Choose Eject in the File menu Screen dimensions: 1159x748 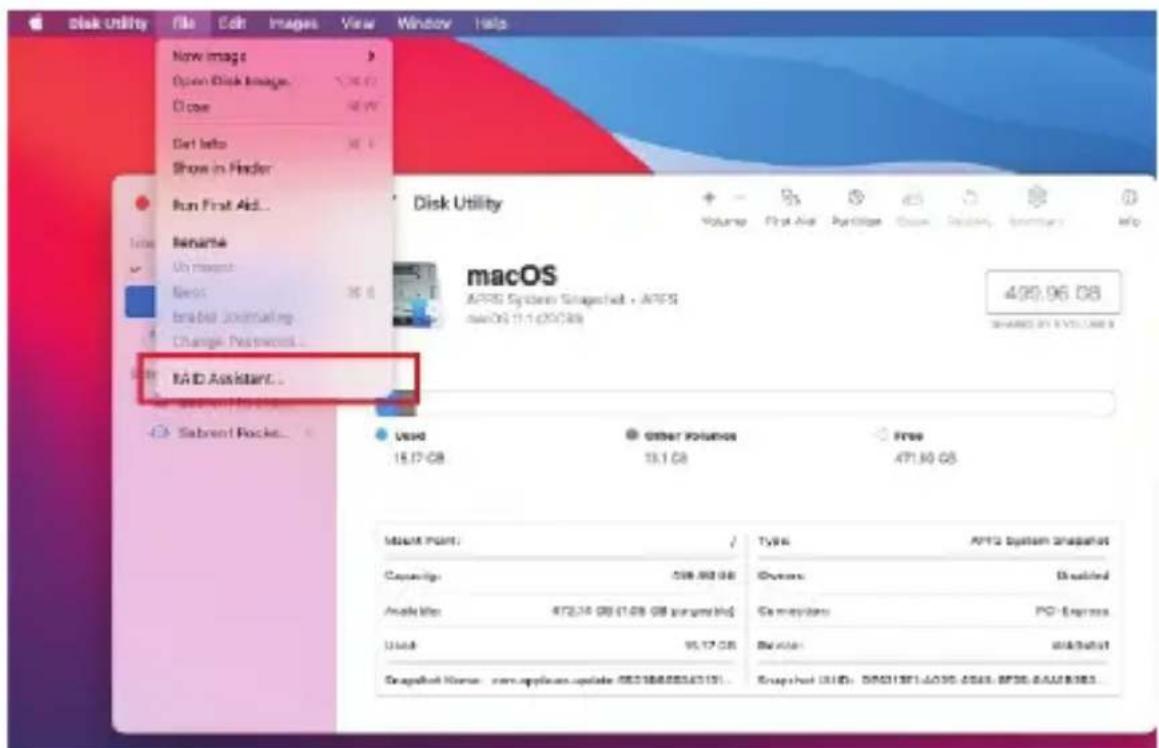(273, 292)
